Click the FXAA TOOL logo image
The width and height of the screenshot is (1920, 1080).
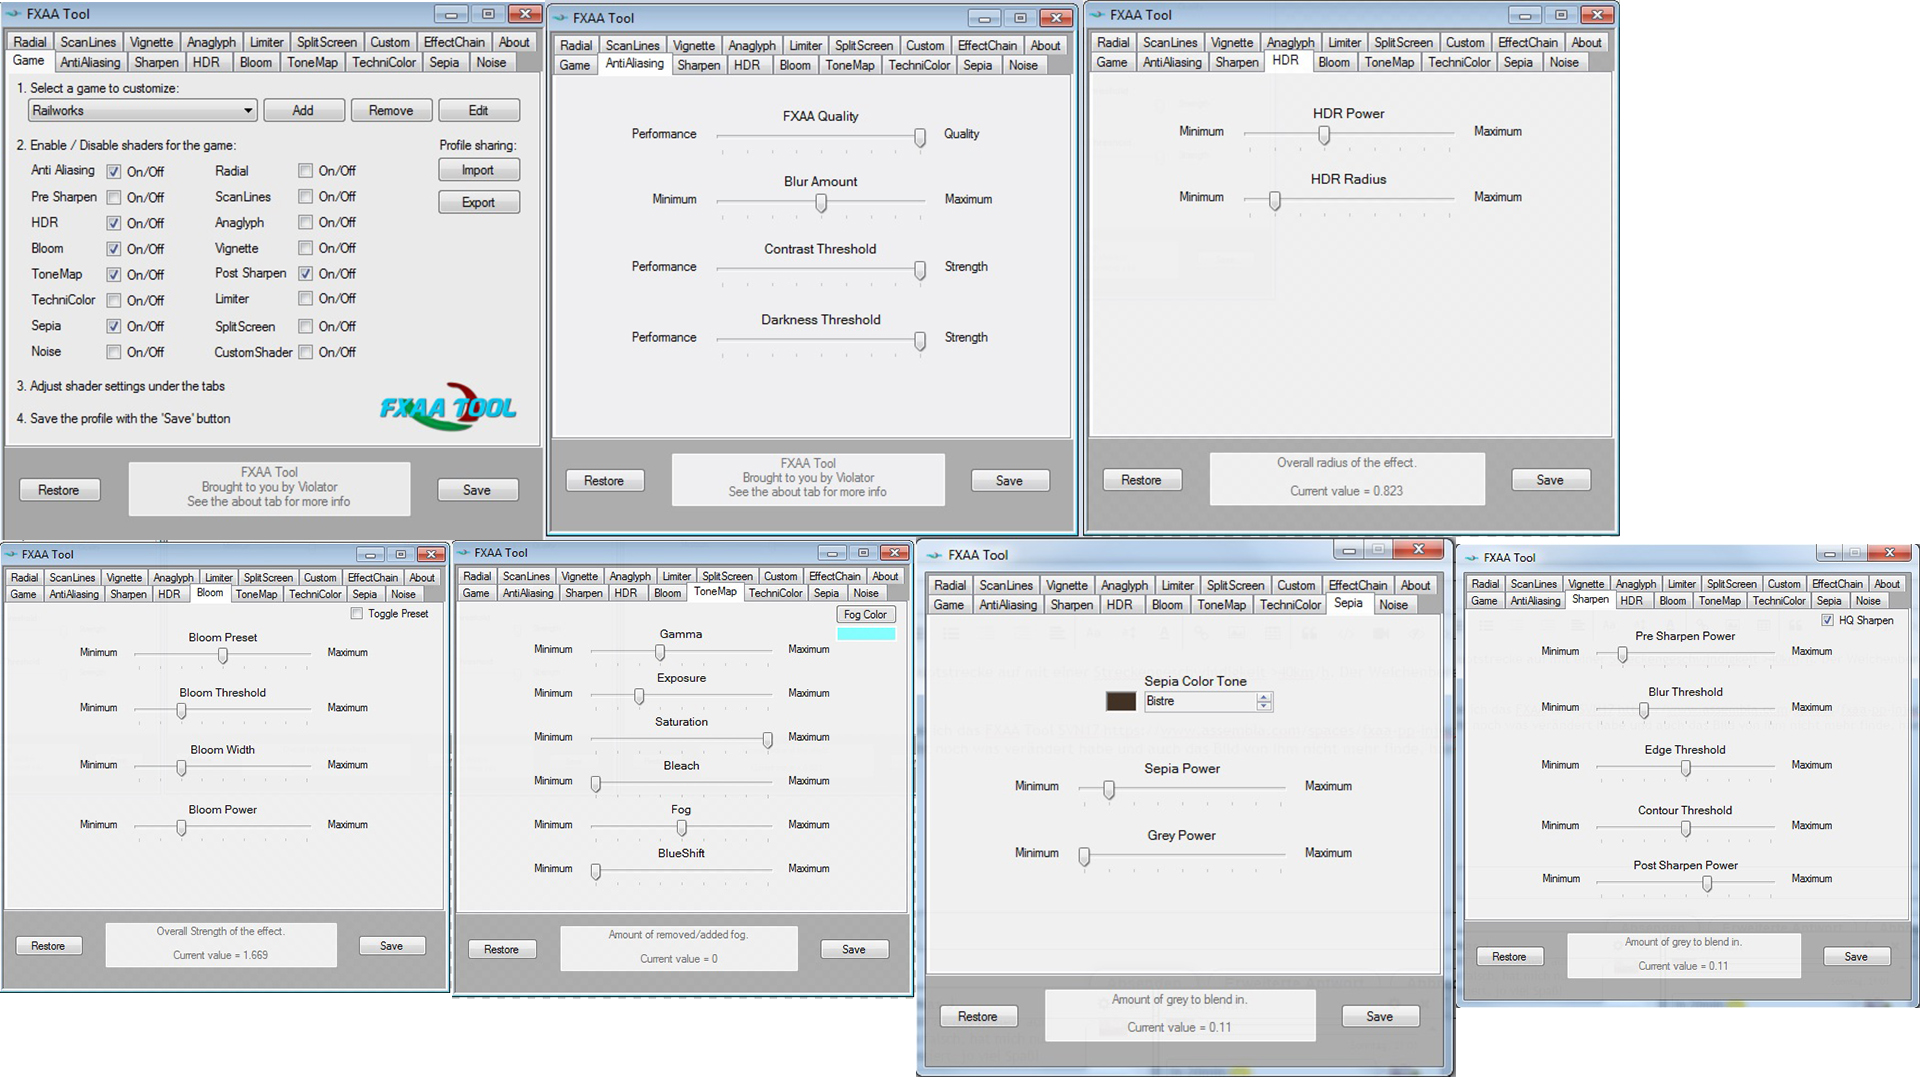click(x=447, y=407)
